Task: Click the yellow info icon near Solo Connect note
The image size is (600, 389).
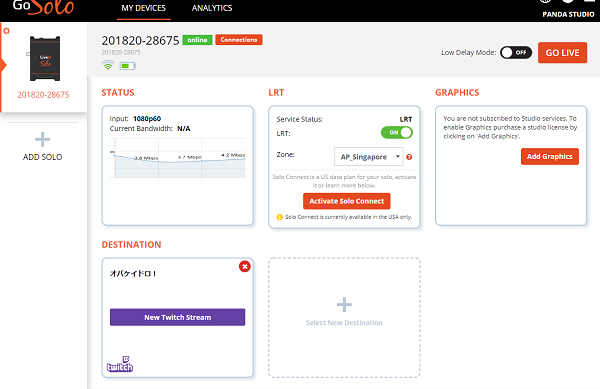Action: click(x=279, y=217)
